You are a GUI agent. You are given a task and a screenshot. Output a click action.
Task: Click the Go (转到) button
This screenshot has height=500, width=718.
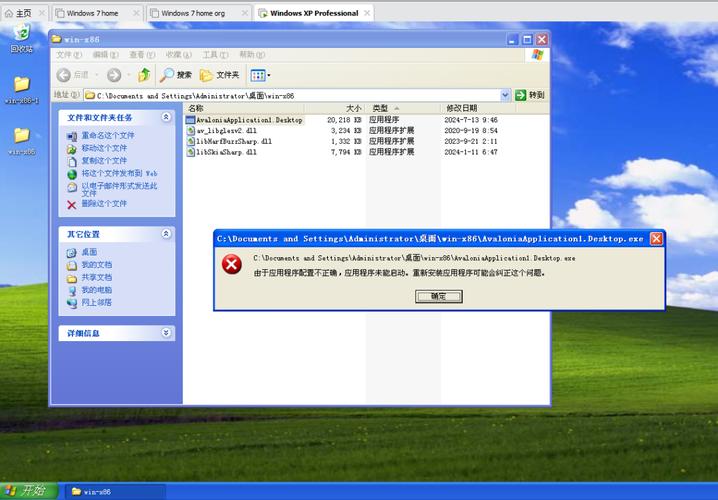[x=530, y=95]
